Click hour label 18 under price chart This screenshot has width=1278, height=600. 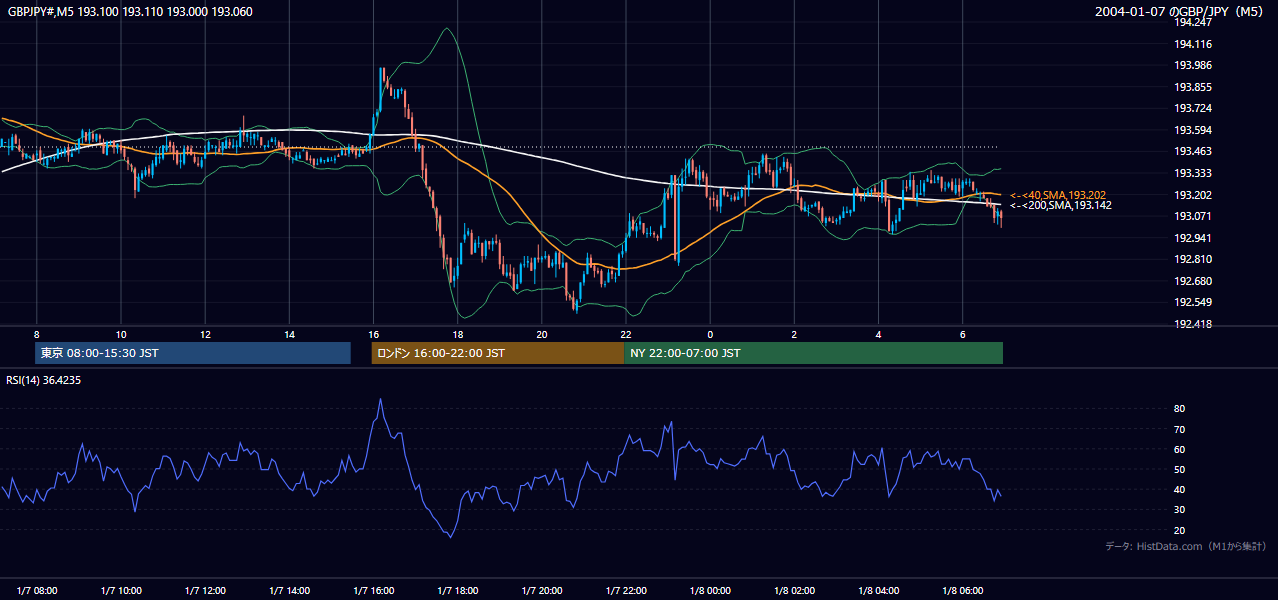coord(458,334)
